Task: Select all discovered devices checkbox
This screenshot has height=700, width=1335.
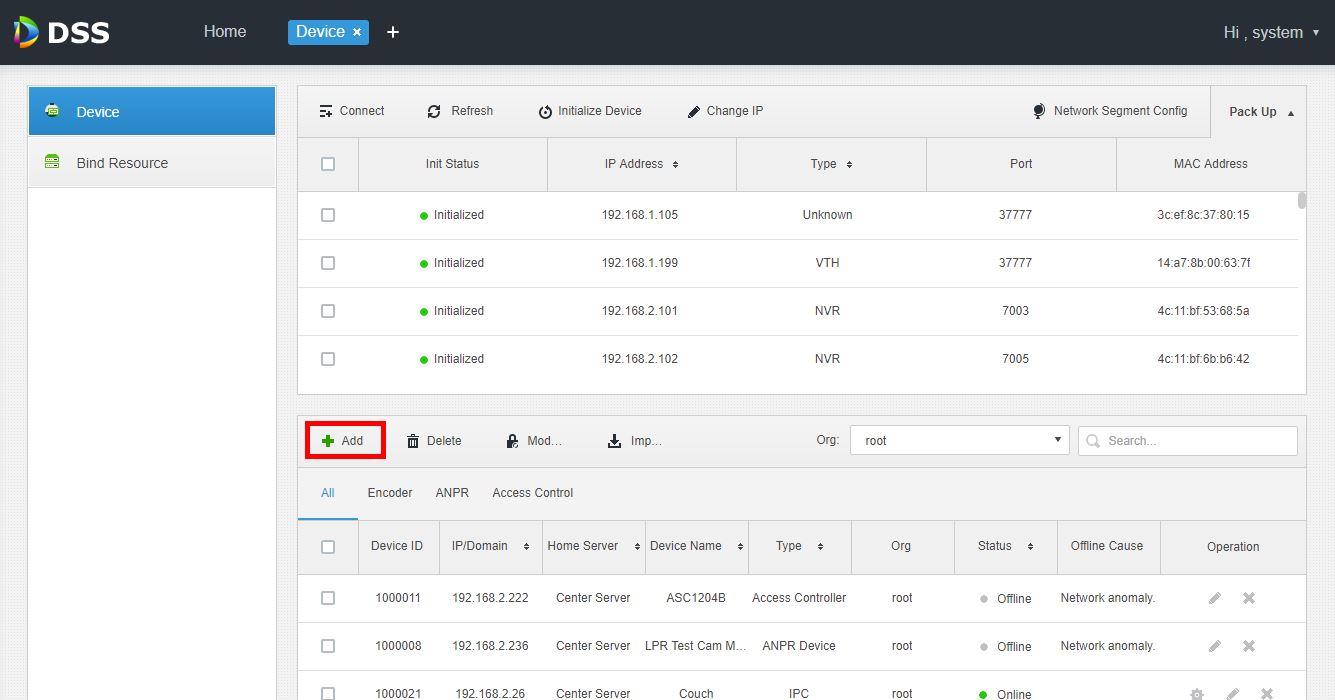Action: point(328,164)
